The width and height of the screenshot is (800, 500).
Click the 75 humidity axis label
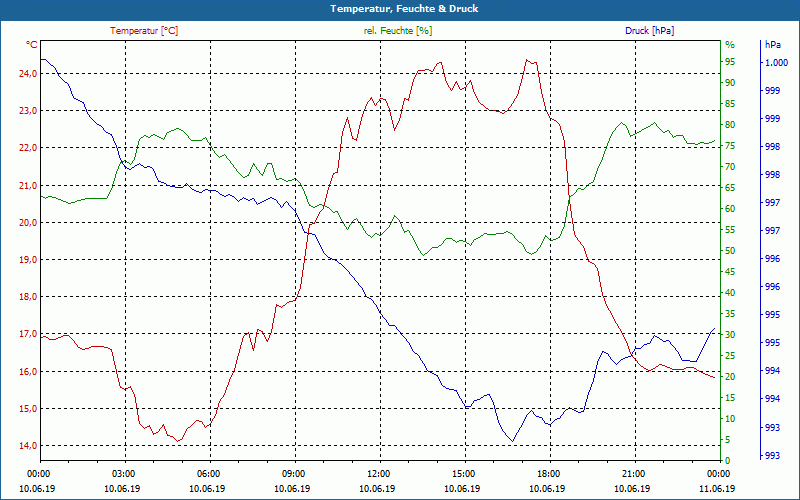[x=730, y=146]
